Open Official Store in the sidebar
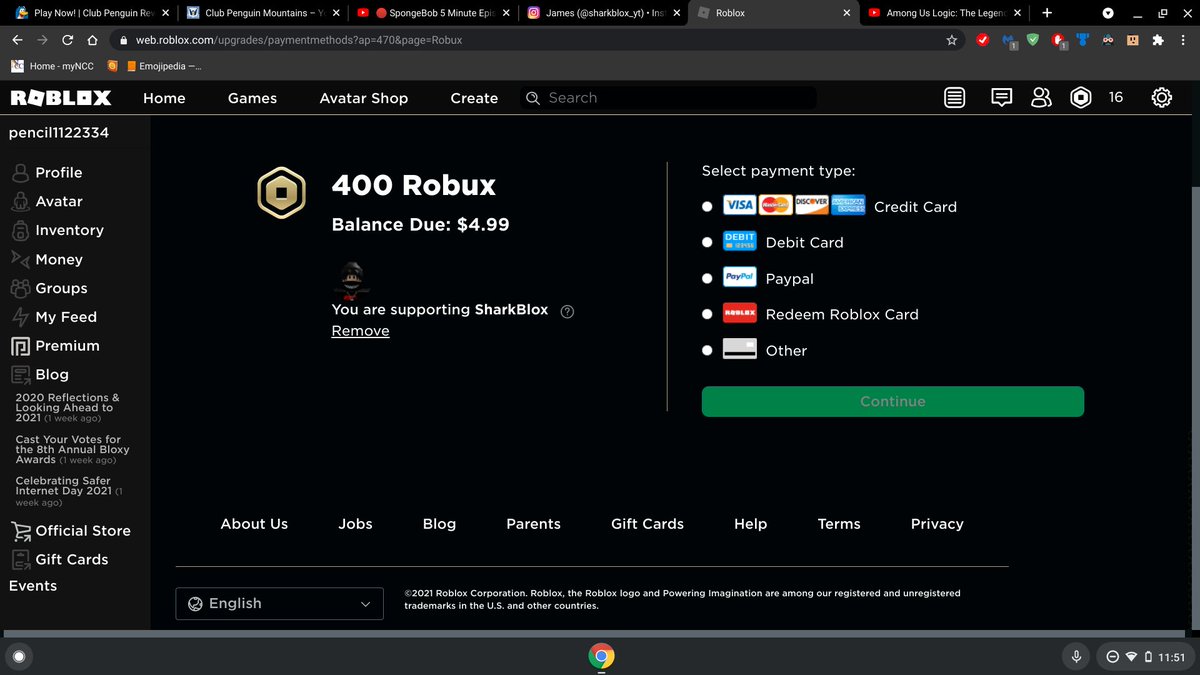Viewport: 1200px width, 675px height. [82, 531]
